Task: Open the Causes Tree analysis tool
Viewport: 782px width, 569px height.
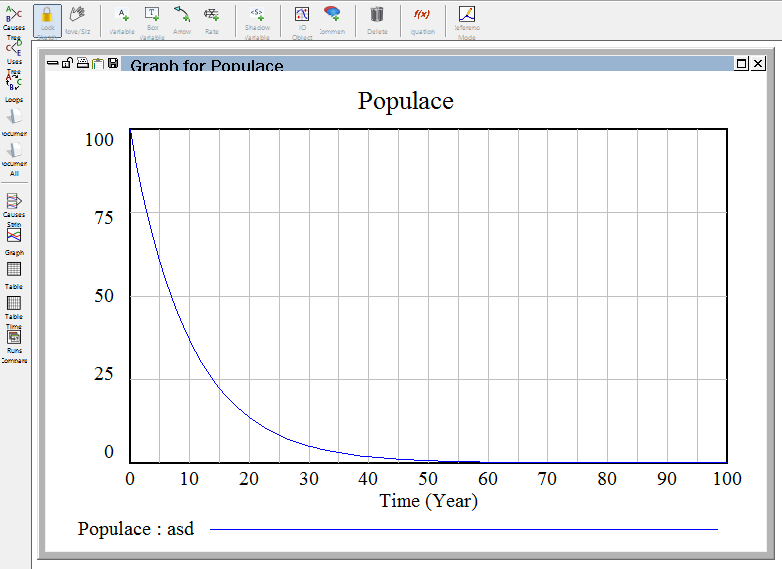Action: pos(14,18)
